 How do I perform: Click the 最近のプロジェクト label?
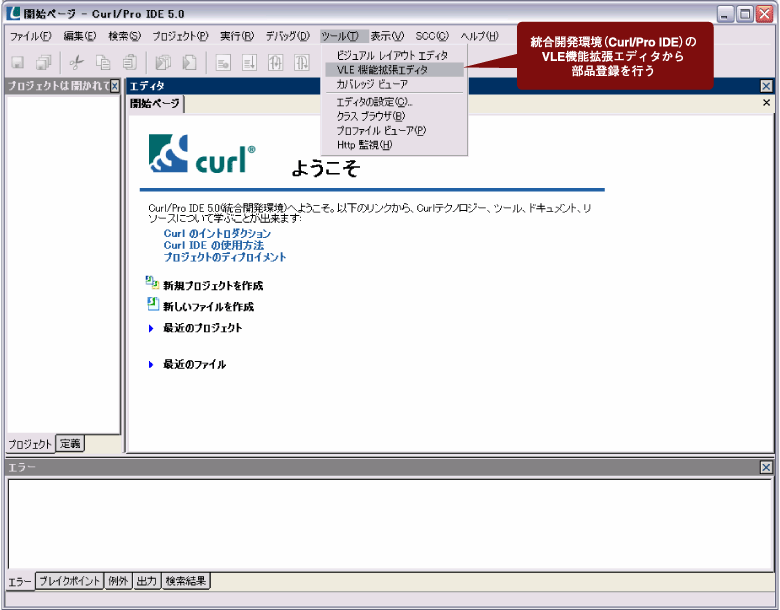(x=203, y=328)
